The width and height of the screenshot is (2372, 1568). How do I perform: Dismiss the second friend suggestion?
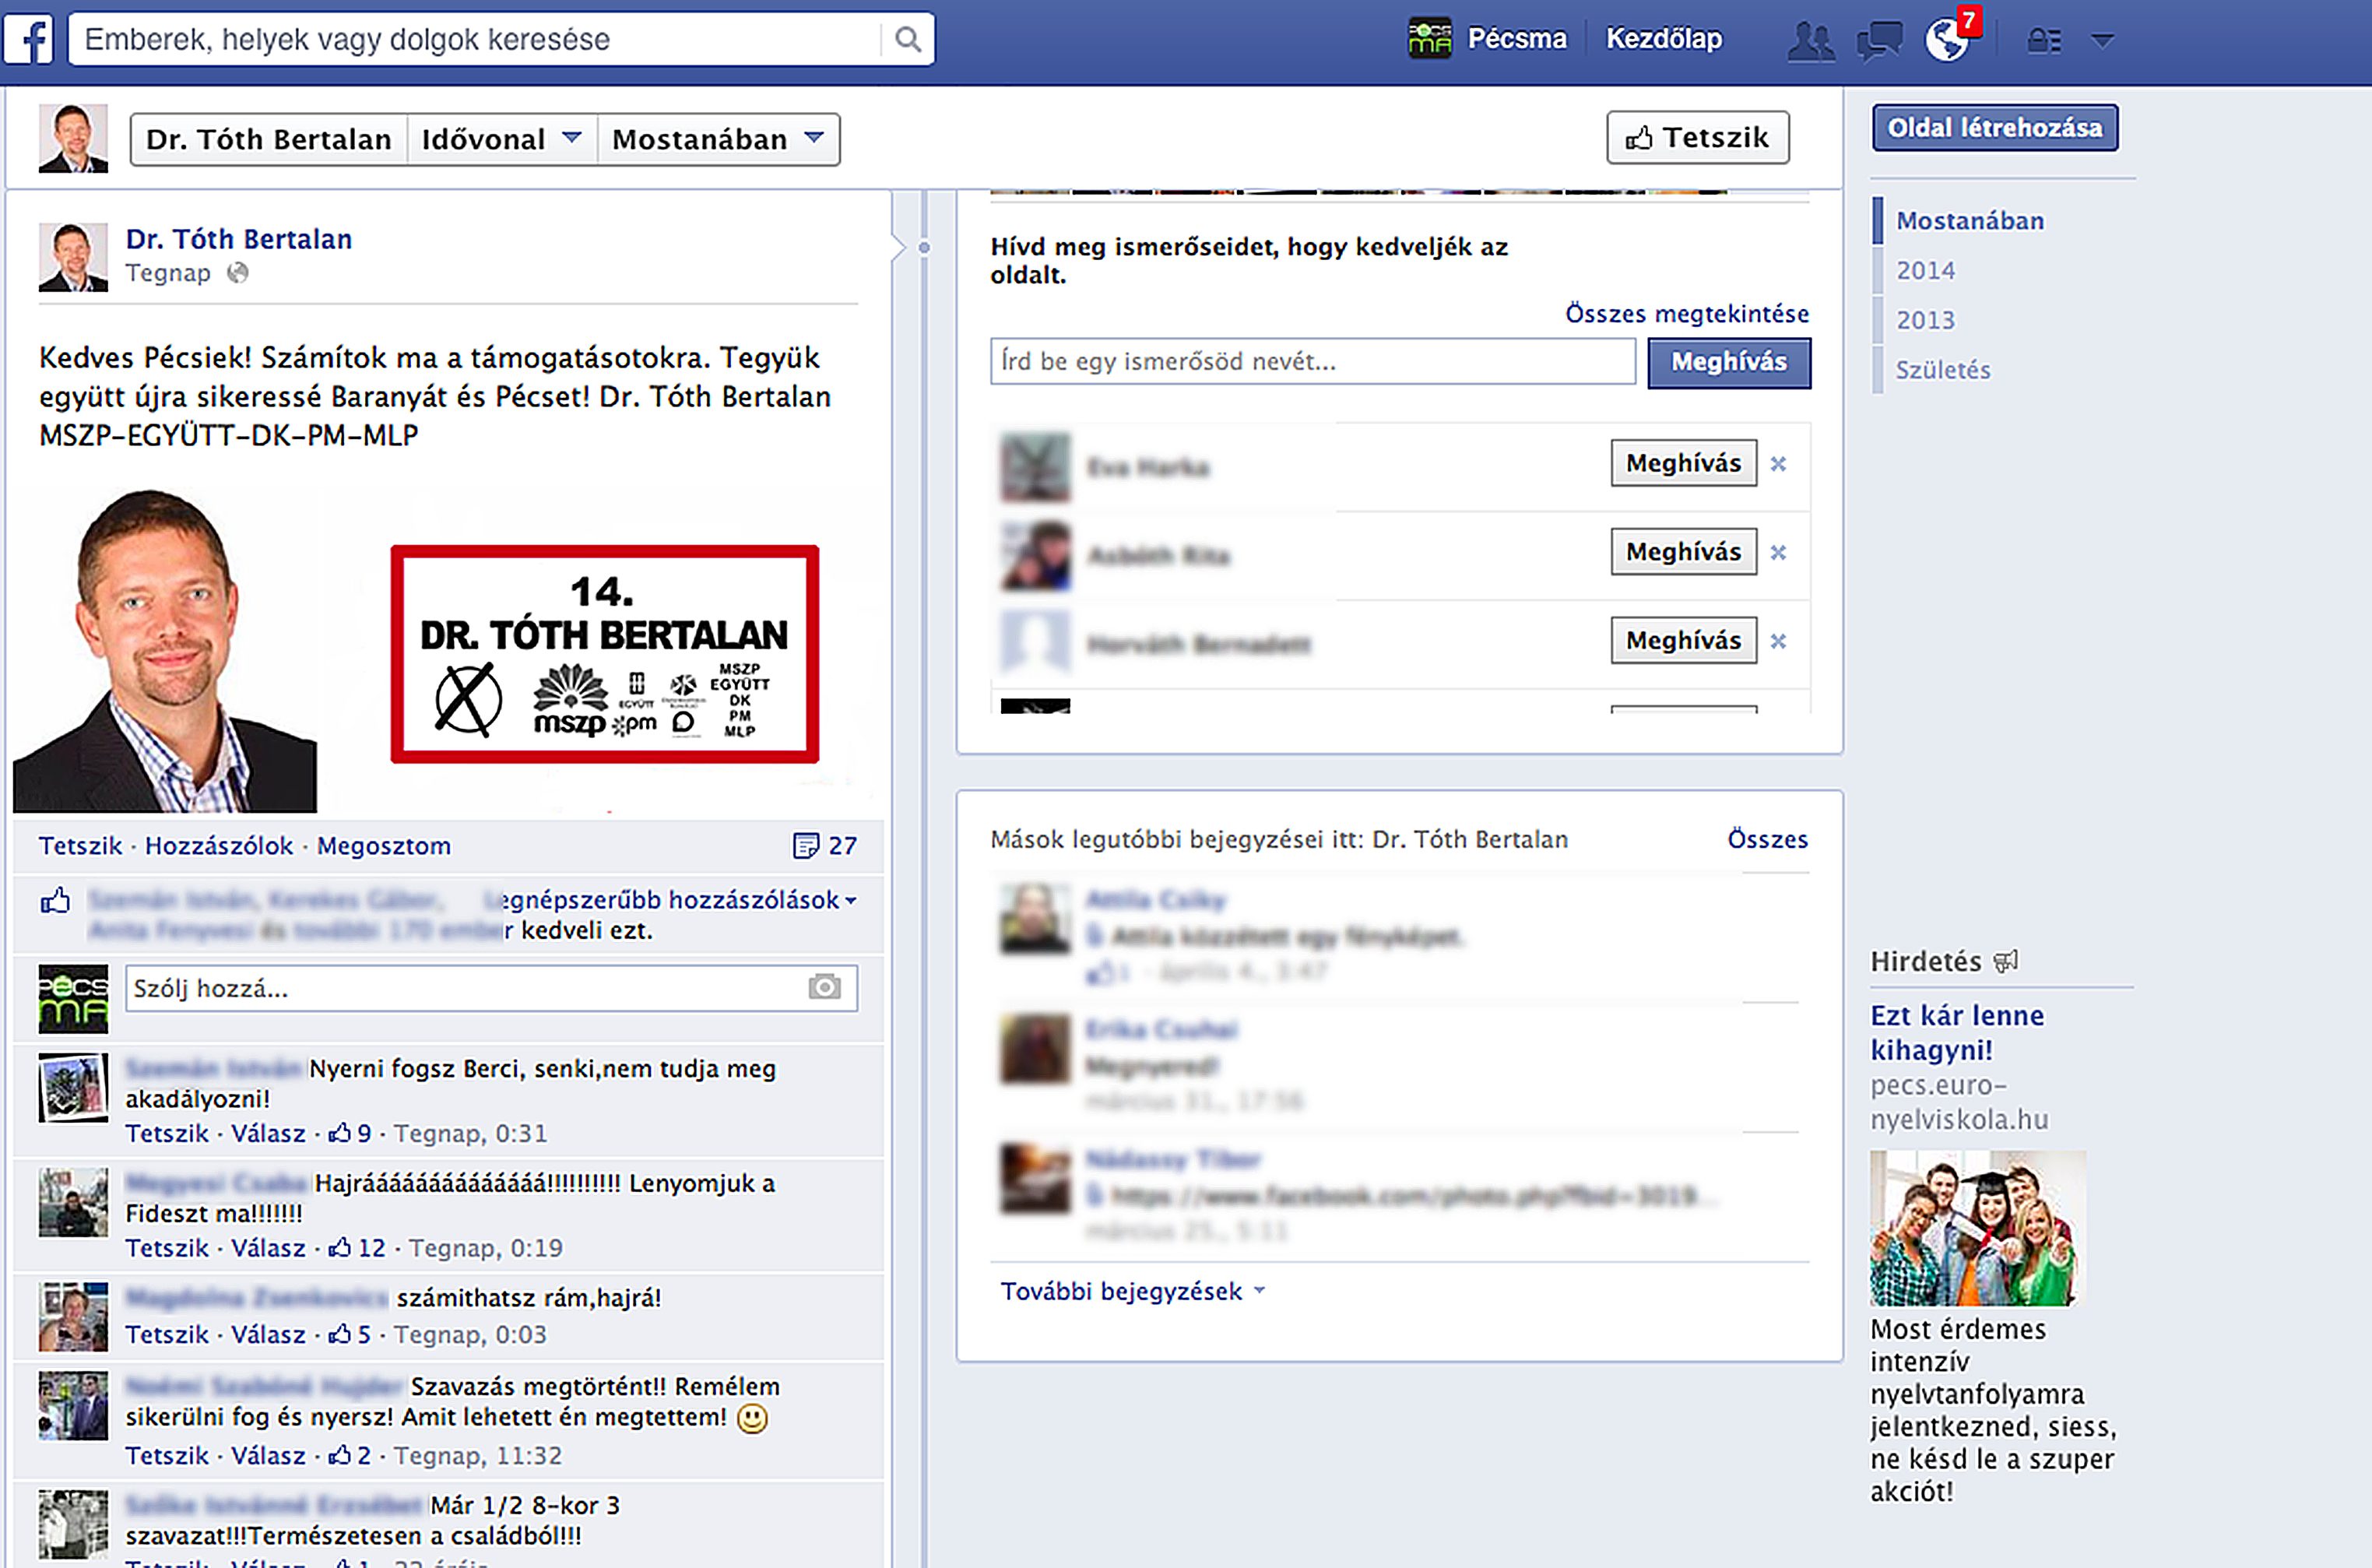tap(1778, 552)
